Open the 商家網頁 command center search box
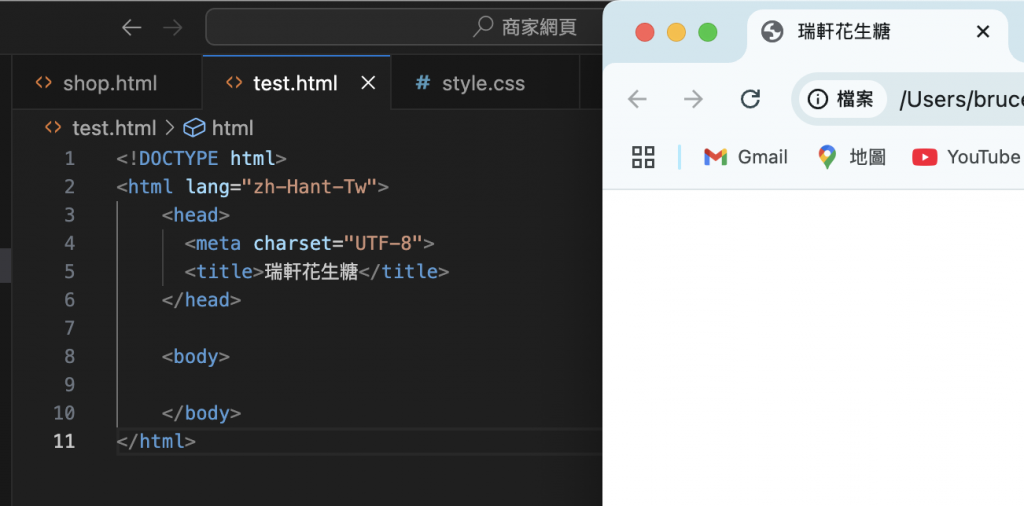 (400, 27)
